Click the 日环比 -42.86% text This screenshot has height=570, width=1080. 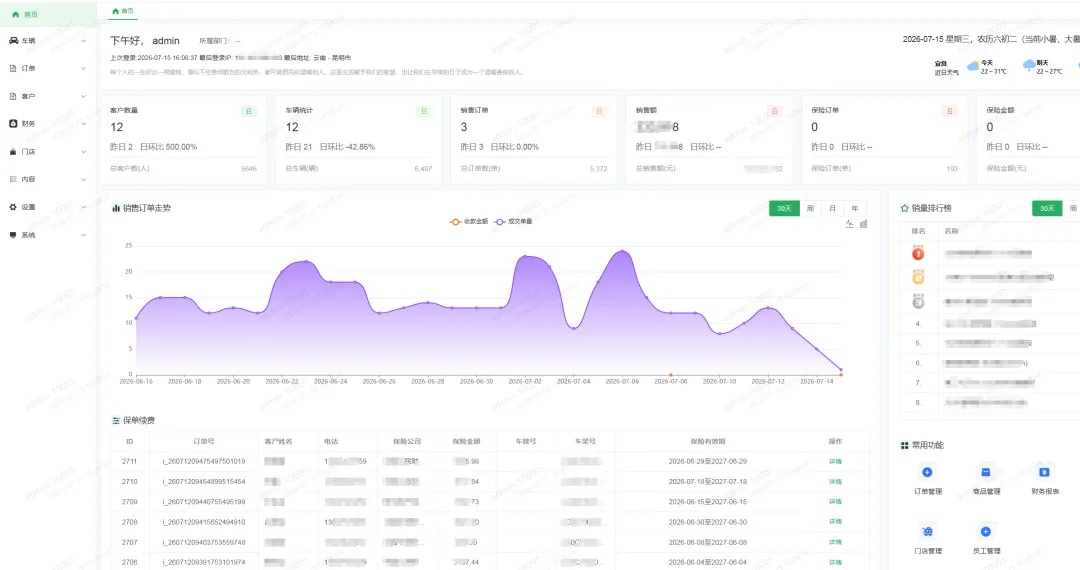pos(347,147)
